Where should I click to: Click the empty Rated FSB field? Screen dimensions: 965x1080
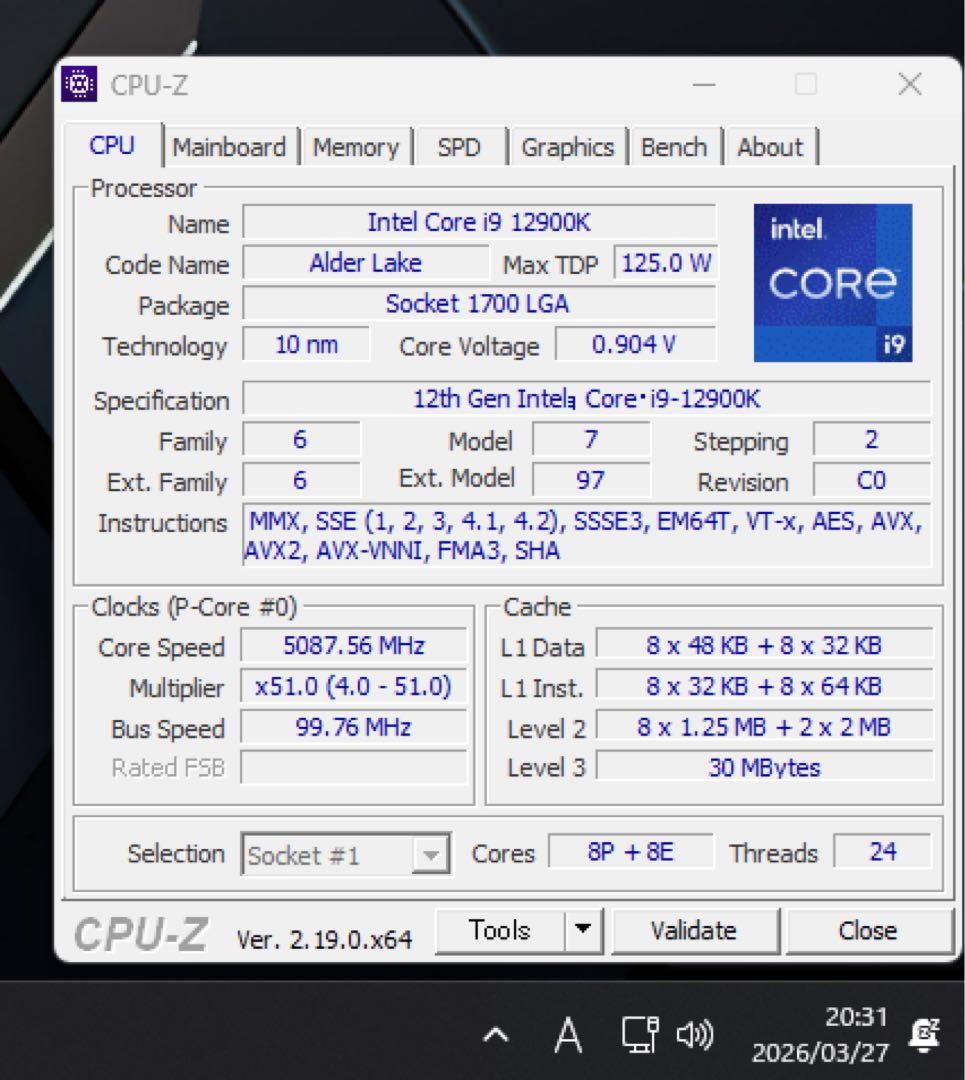tap(353, 767)
